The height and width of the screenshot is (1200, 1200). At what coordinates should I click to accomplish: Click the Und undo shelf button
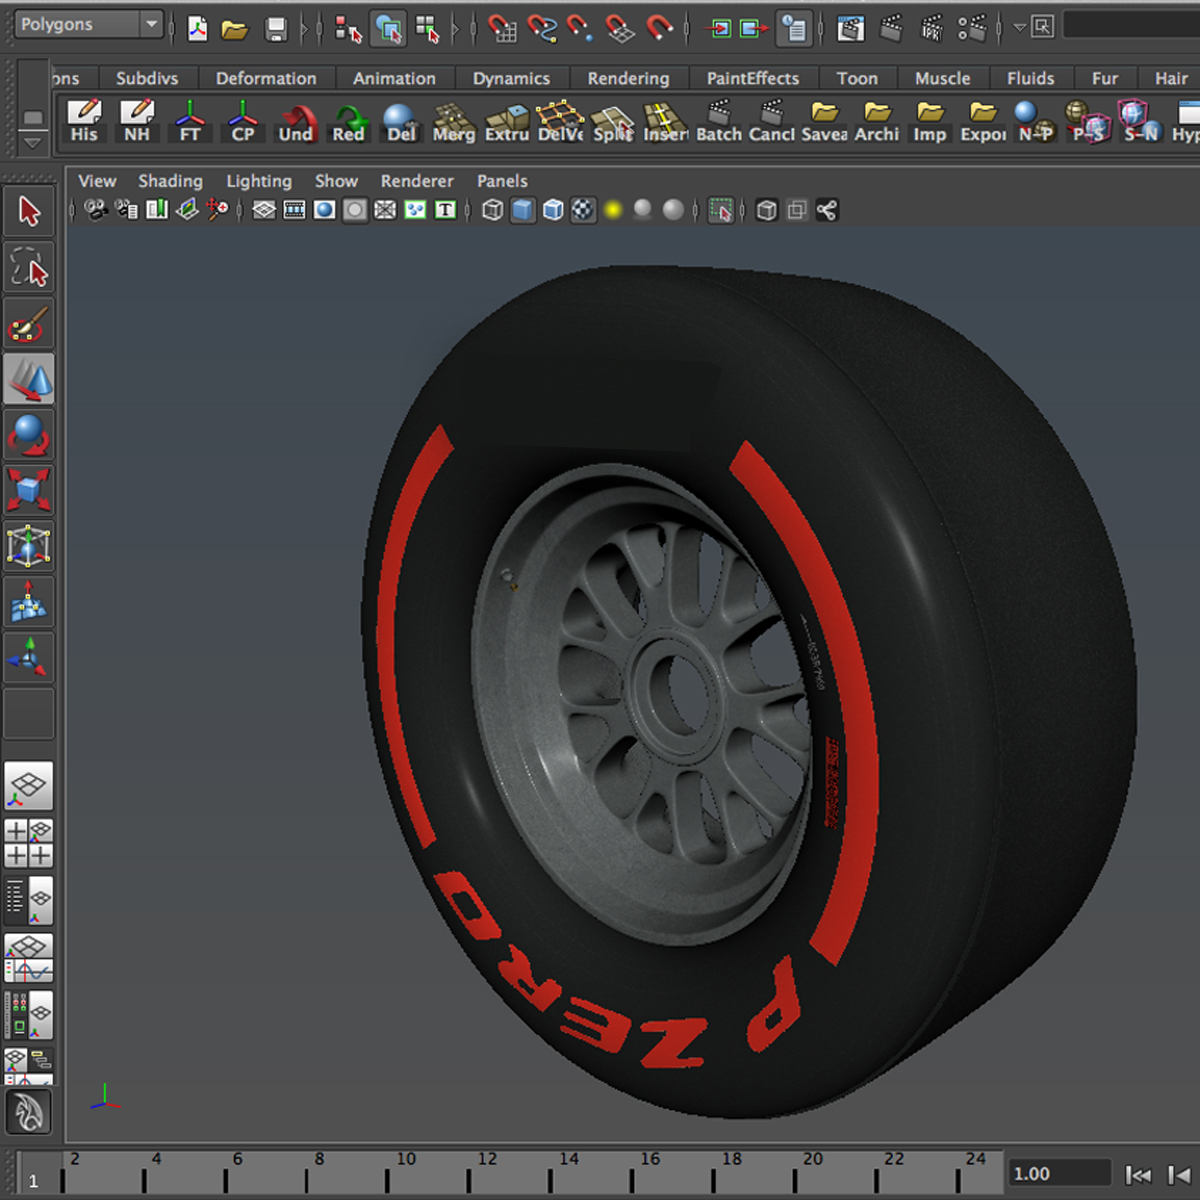(x=296, y=123)
